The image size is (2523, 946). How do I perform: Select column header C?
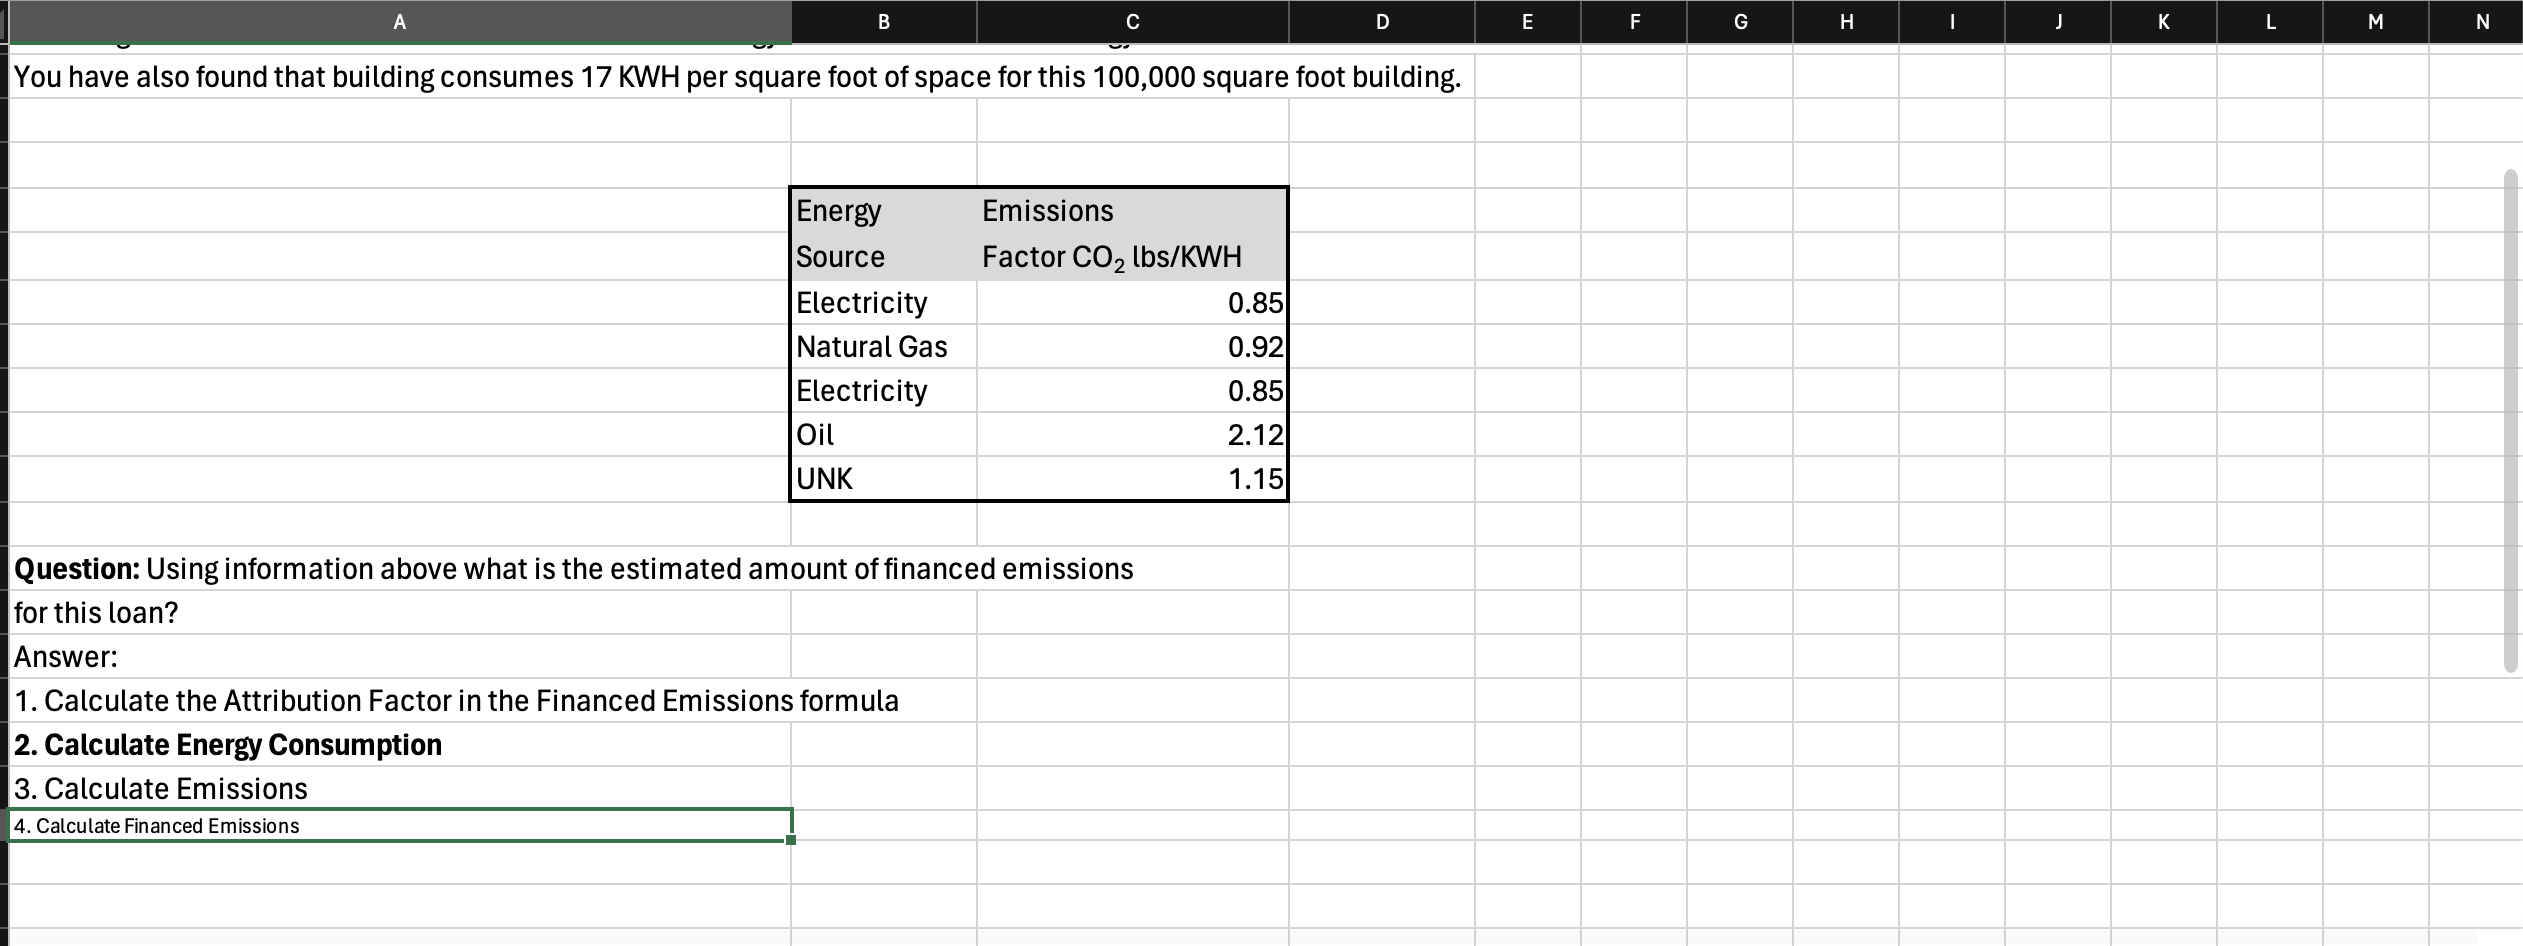(1131, 22)
